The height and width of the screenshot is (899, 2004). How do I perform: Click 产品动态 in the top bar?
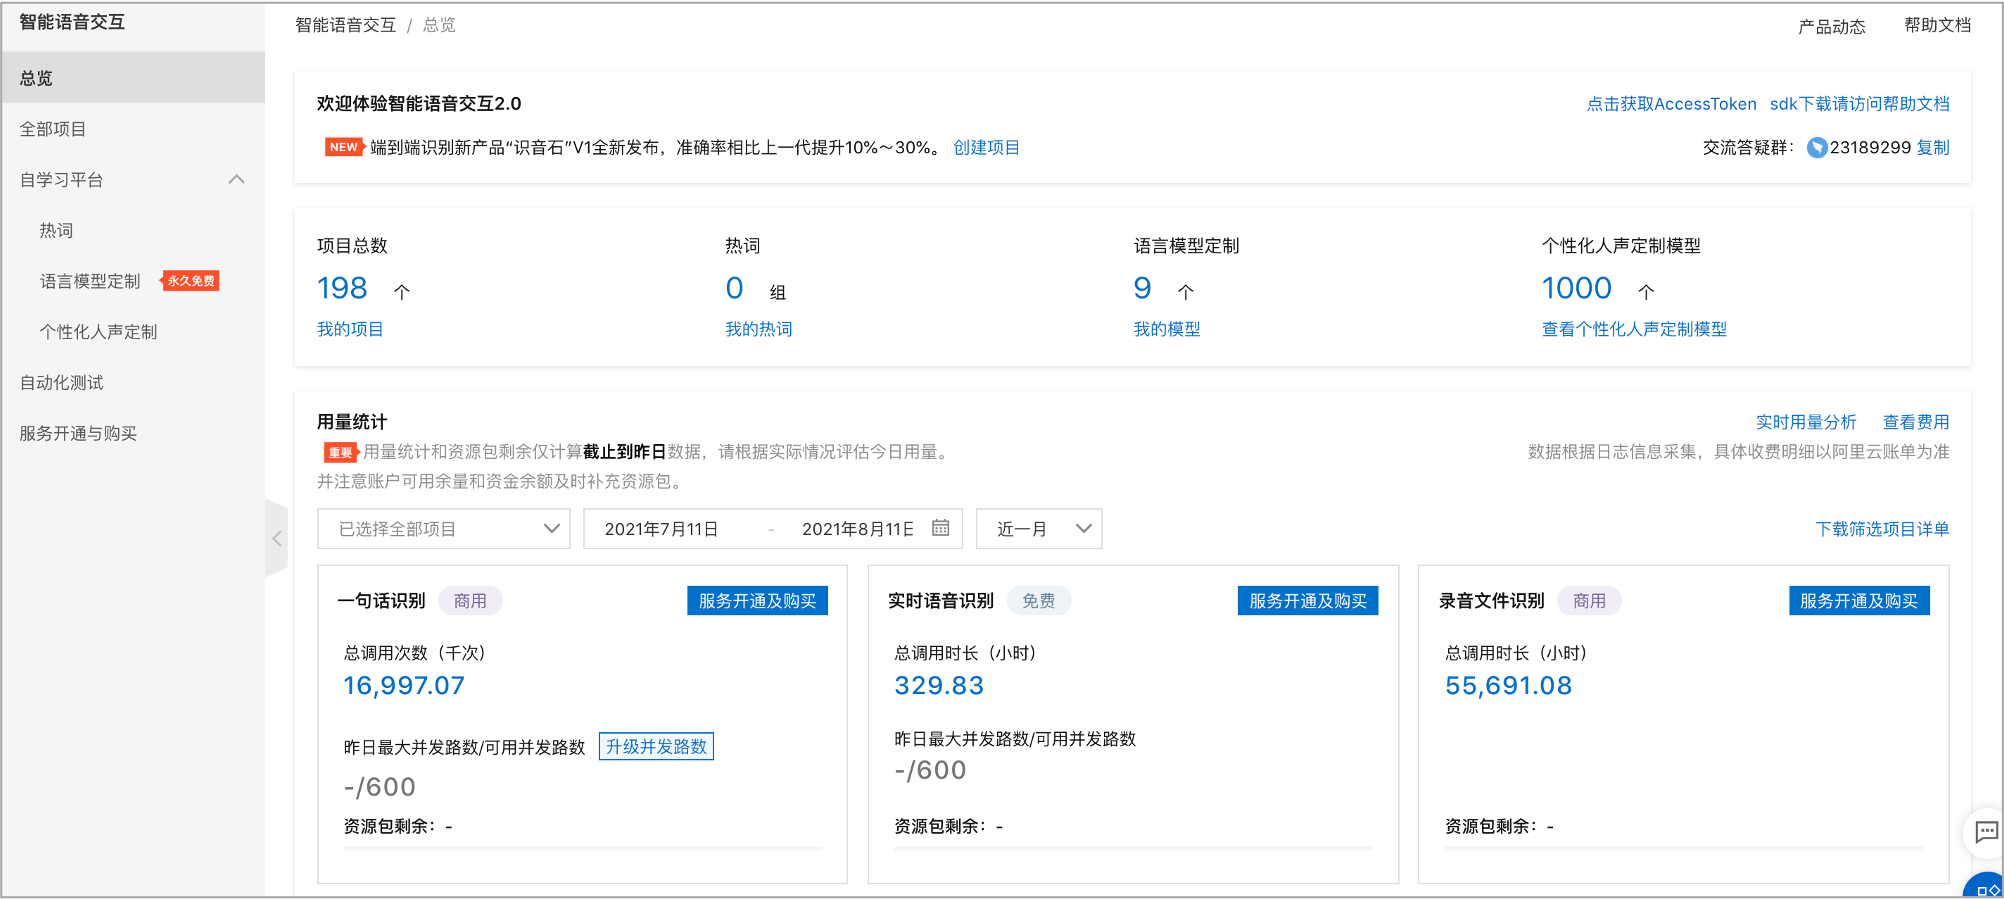(1832, 27)
